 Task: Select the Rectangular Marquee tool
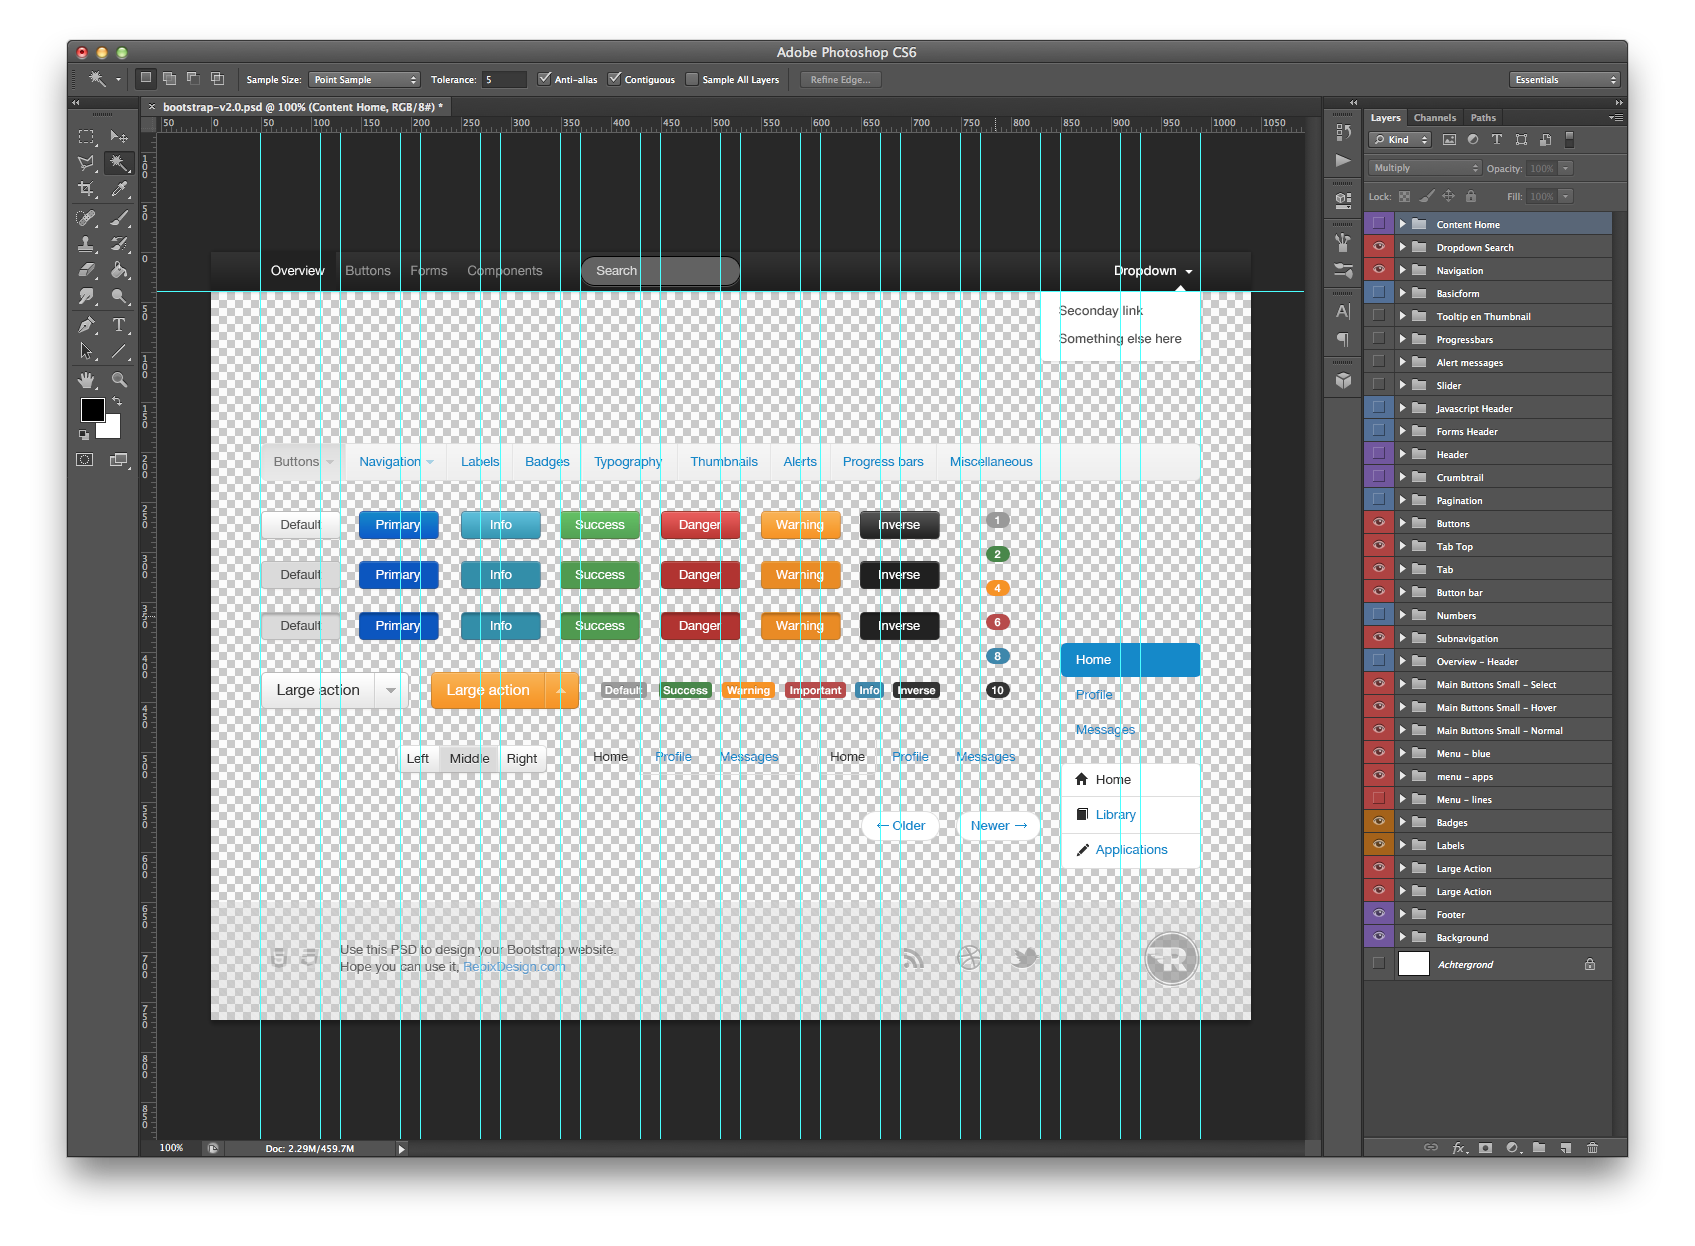pyautogui.click(x=87, y=136)
